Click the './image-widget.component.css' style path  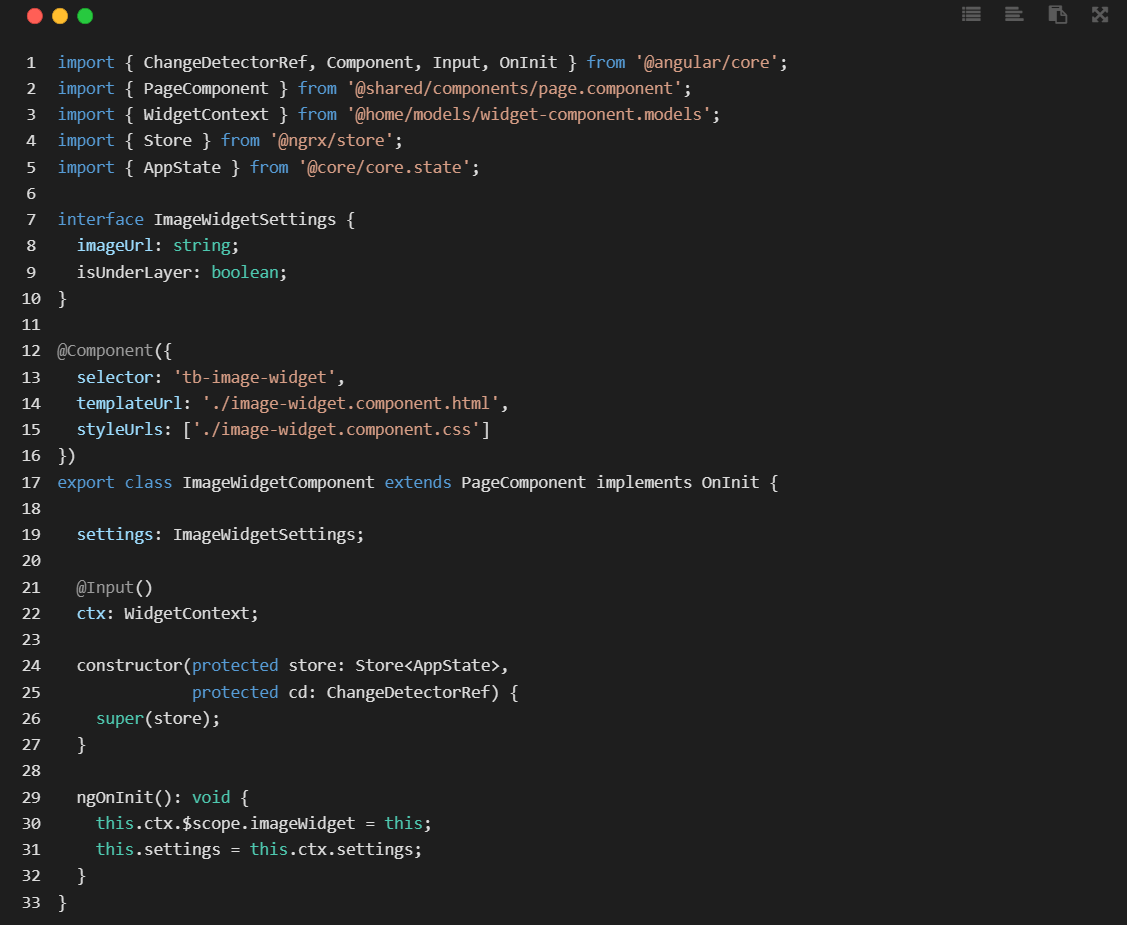click(x=336, y=429)
